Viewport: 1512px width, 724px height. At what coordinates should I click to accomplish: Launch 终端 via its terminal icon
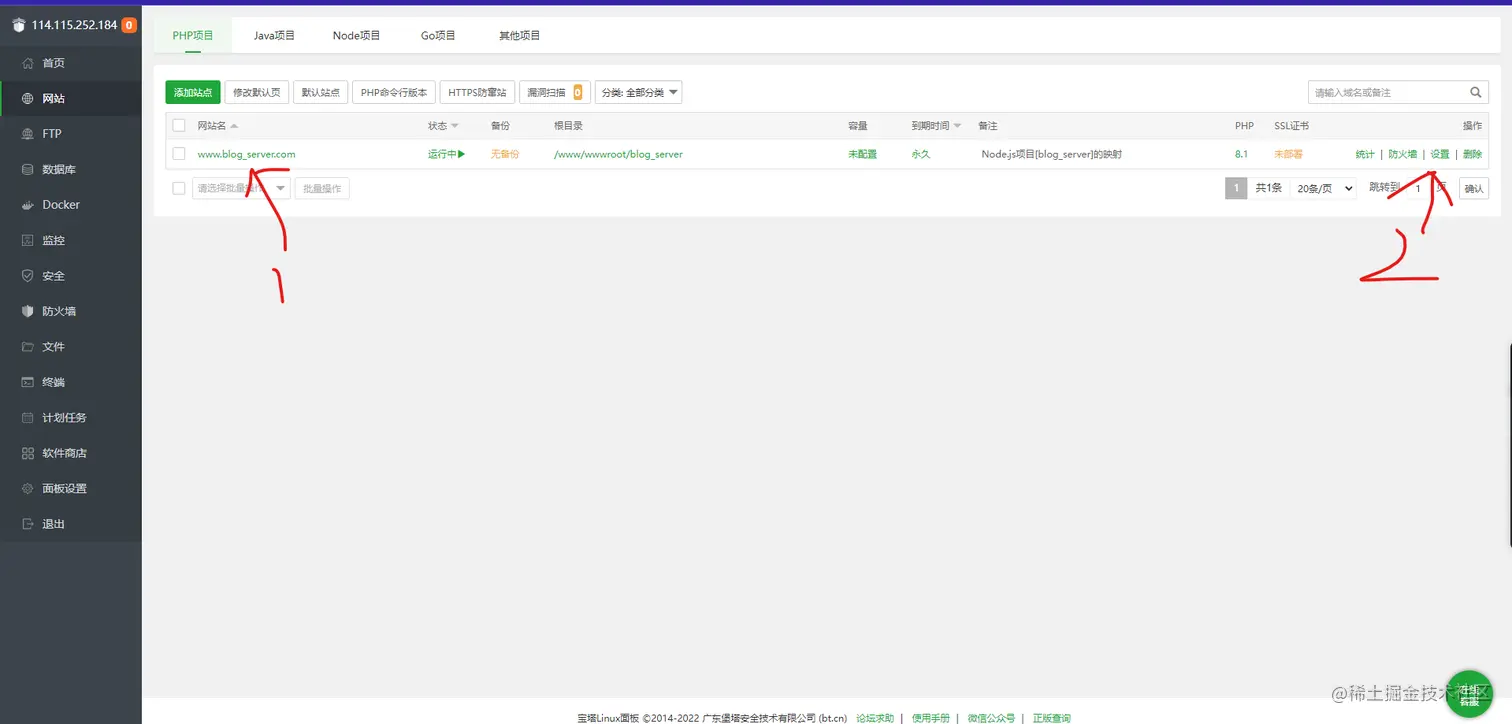[x=28, y=382]
